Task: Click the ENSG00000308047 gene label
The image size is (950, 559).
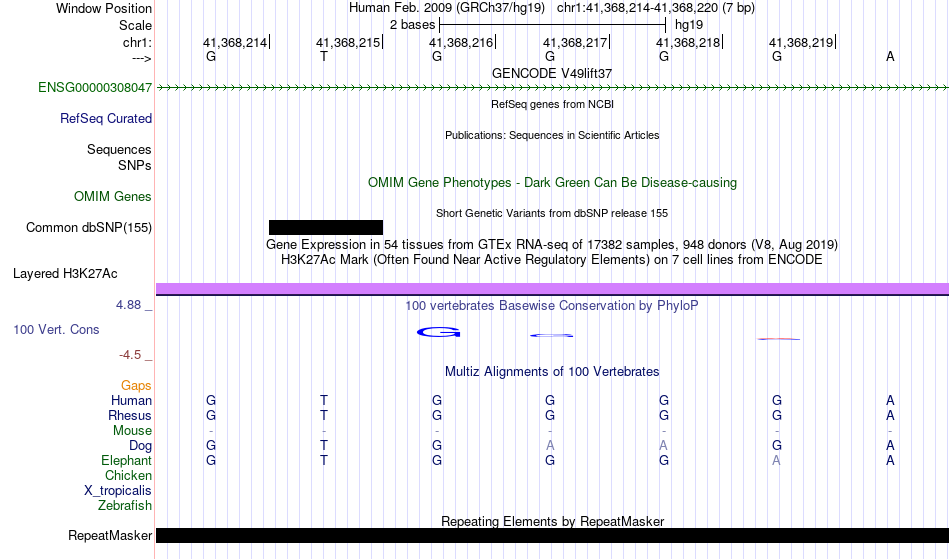Action: (x=95, y=88)
